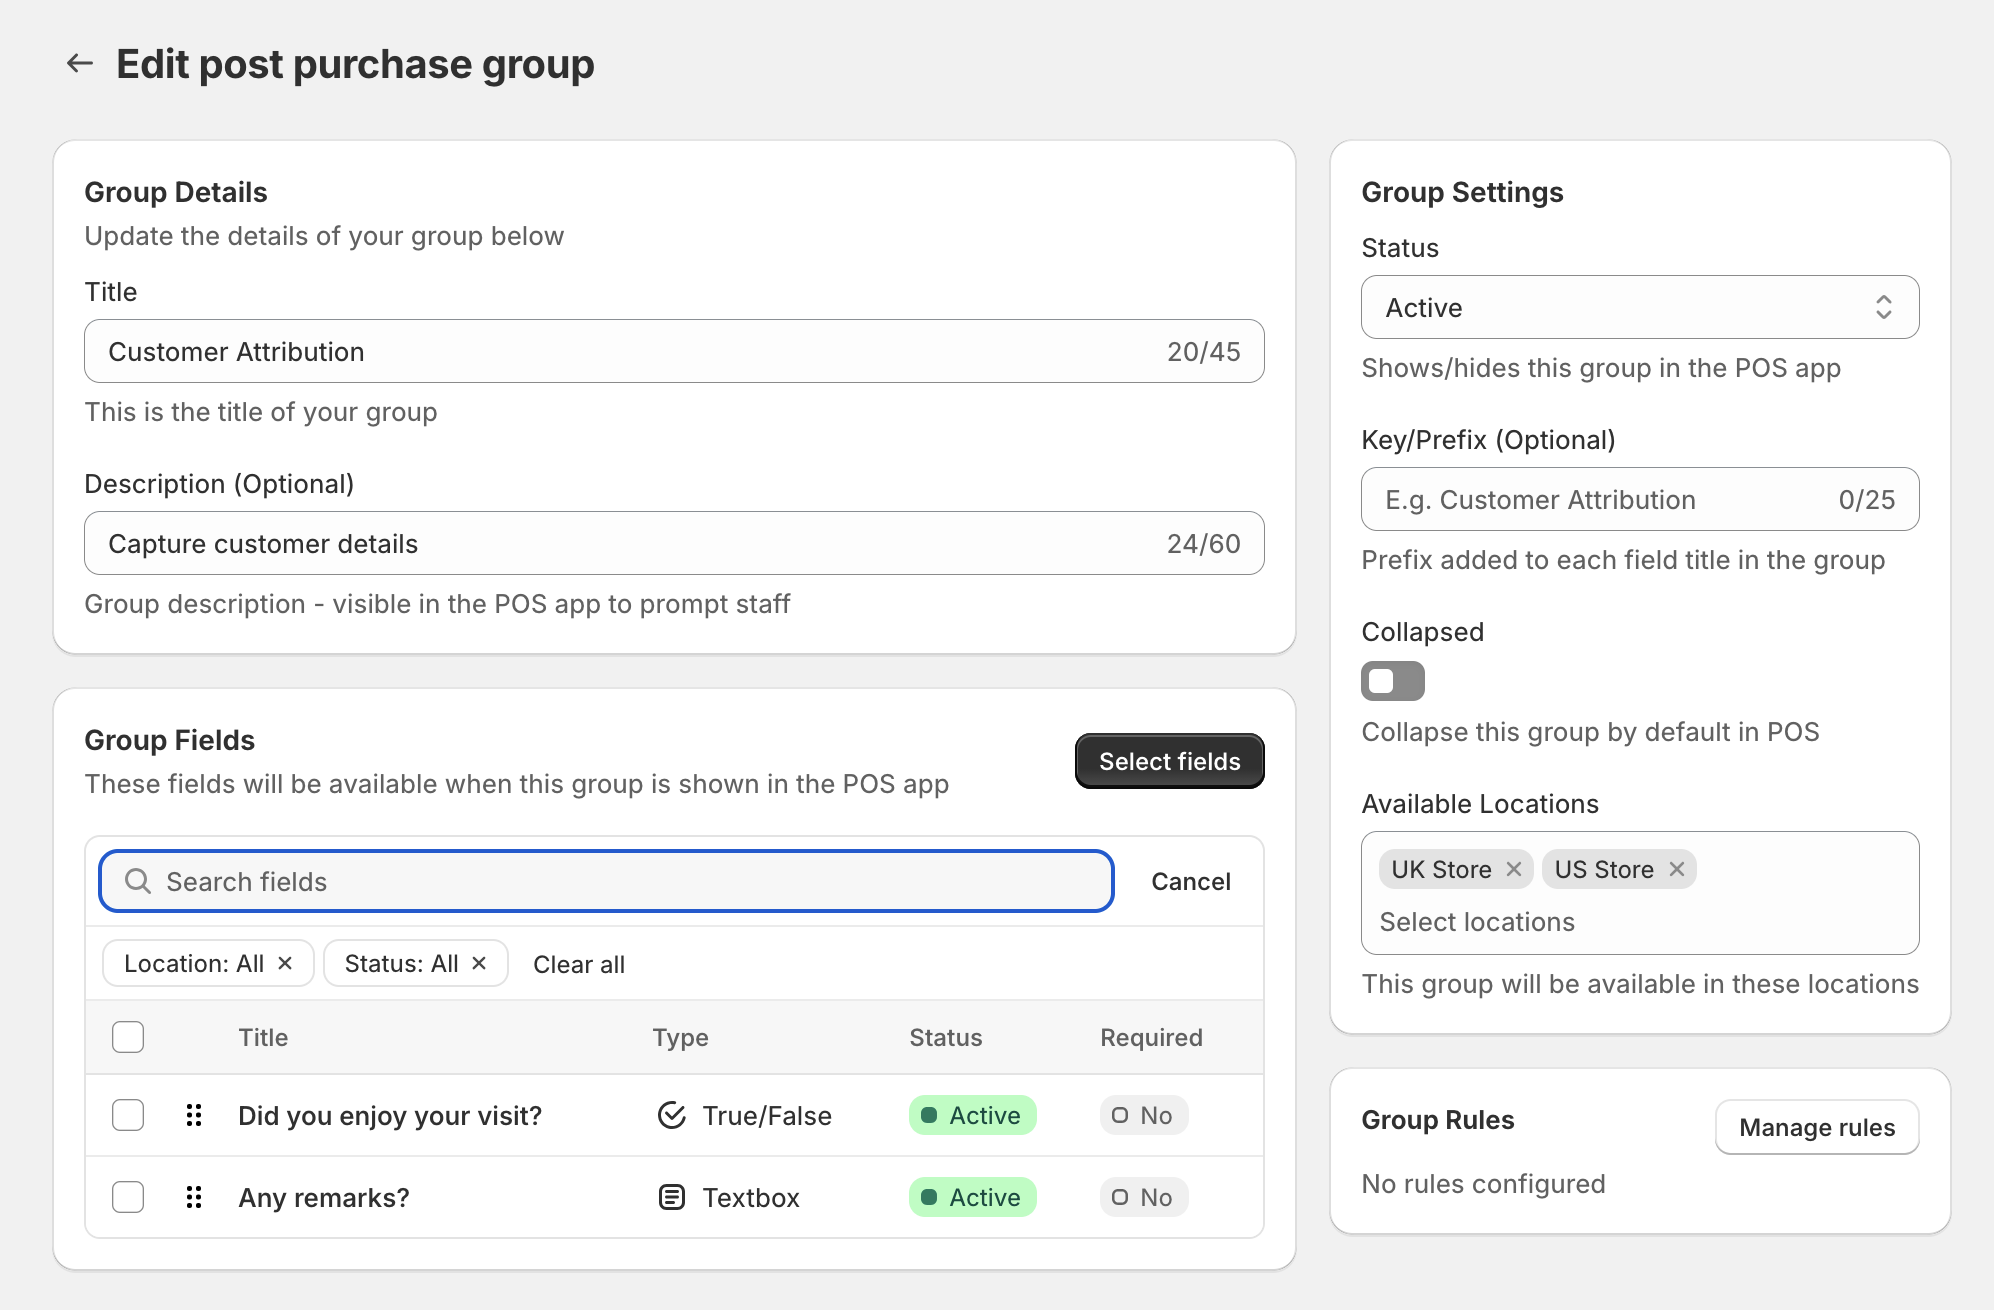
Task: Open the Status dropdown set to Active
Action: (1640, 307)
